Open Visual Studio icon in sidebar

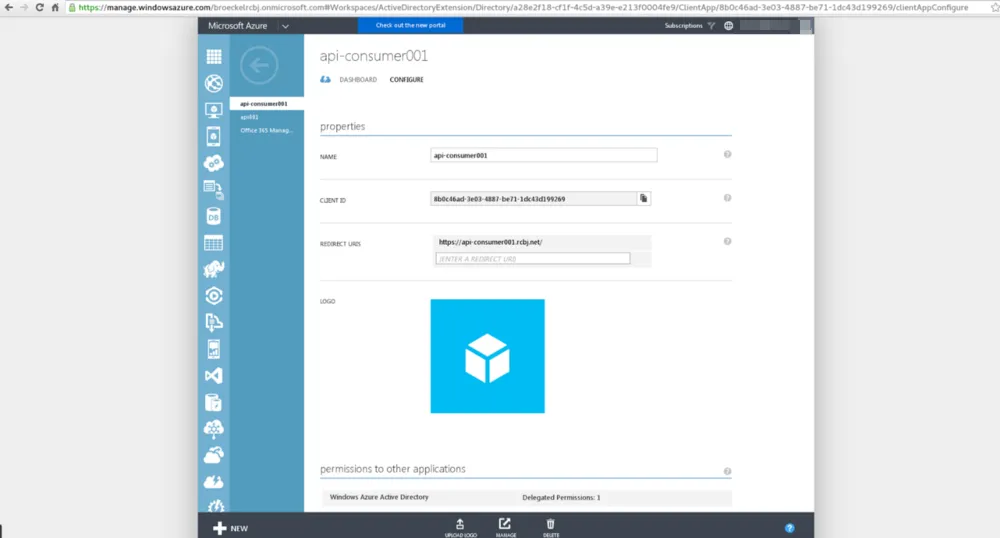click(x=214, y=375)
